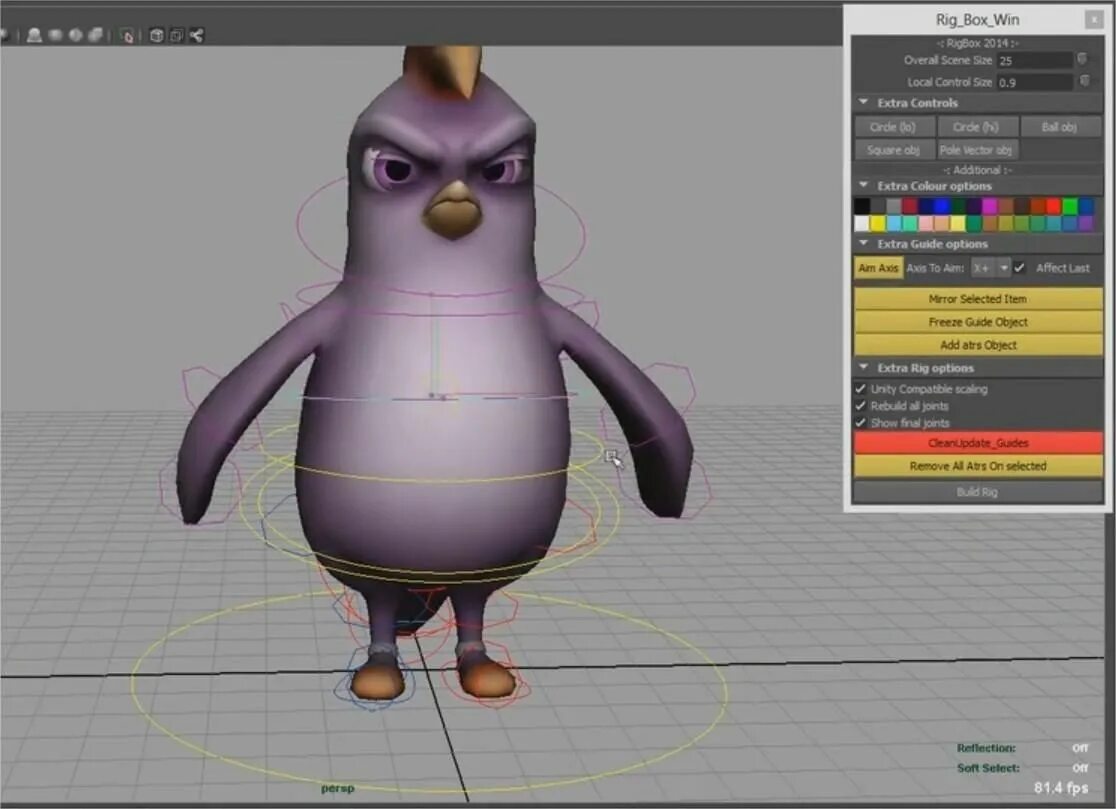Image resolution: width=1116 pixels, height=809 pixels.
Task: Click Mirror Selected Item button
Action: coord(978,299)
